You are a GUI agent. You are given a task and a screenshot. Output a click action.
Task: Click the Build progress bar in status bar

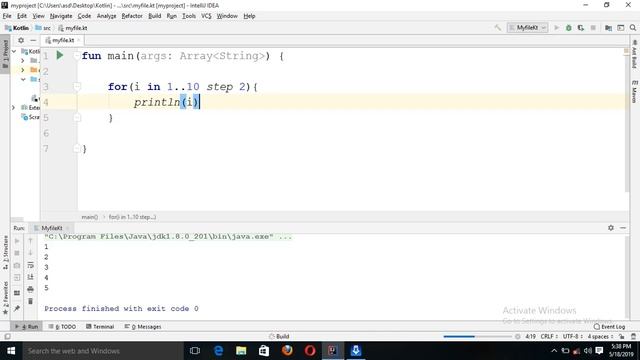coord(478,337)
